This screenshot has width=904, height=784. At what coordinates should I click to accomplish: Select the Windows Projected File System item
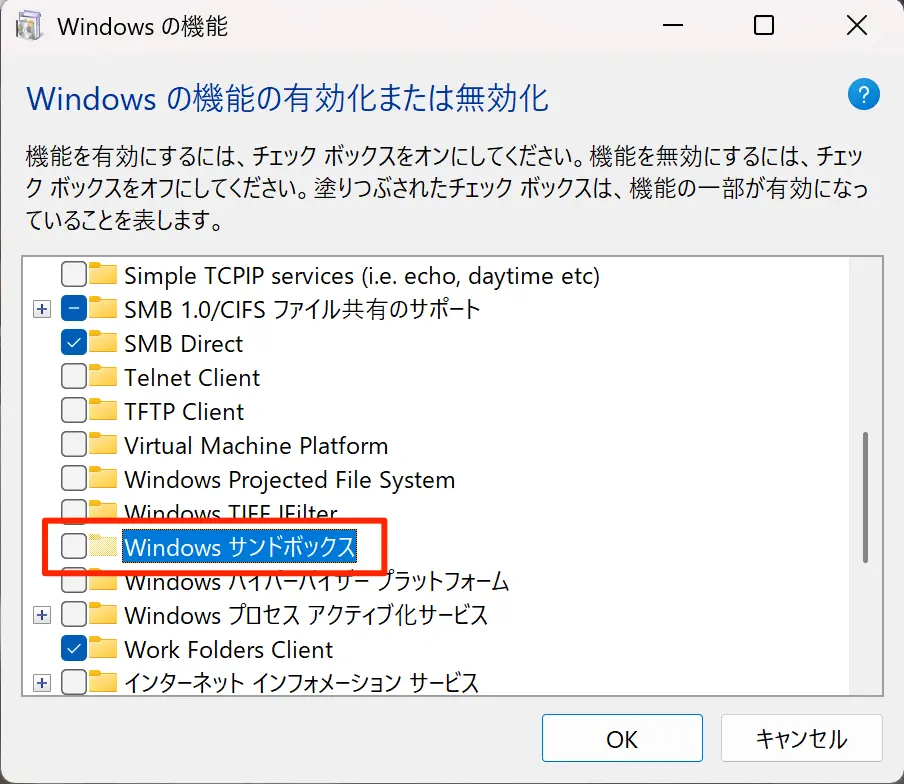(289, 480)
